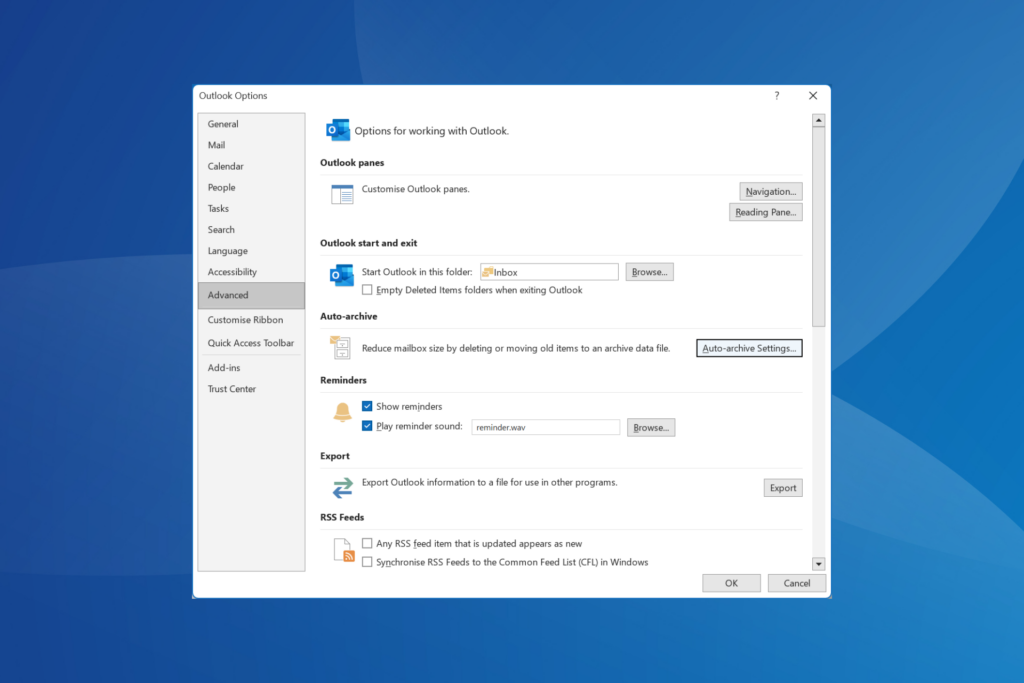Click the reminder.wav sound file field
Screen dimensions: 1024x683
pos(545,427)
